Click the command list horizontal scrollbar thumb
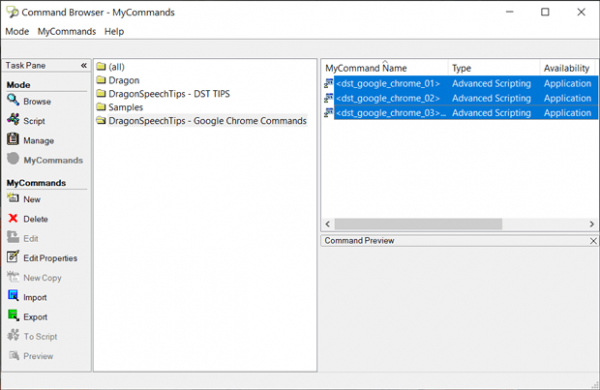The width and height of the screenshot is (600, 390). (418, 224)
